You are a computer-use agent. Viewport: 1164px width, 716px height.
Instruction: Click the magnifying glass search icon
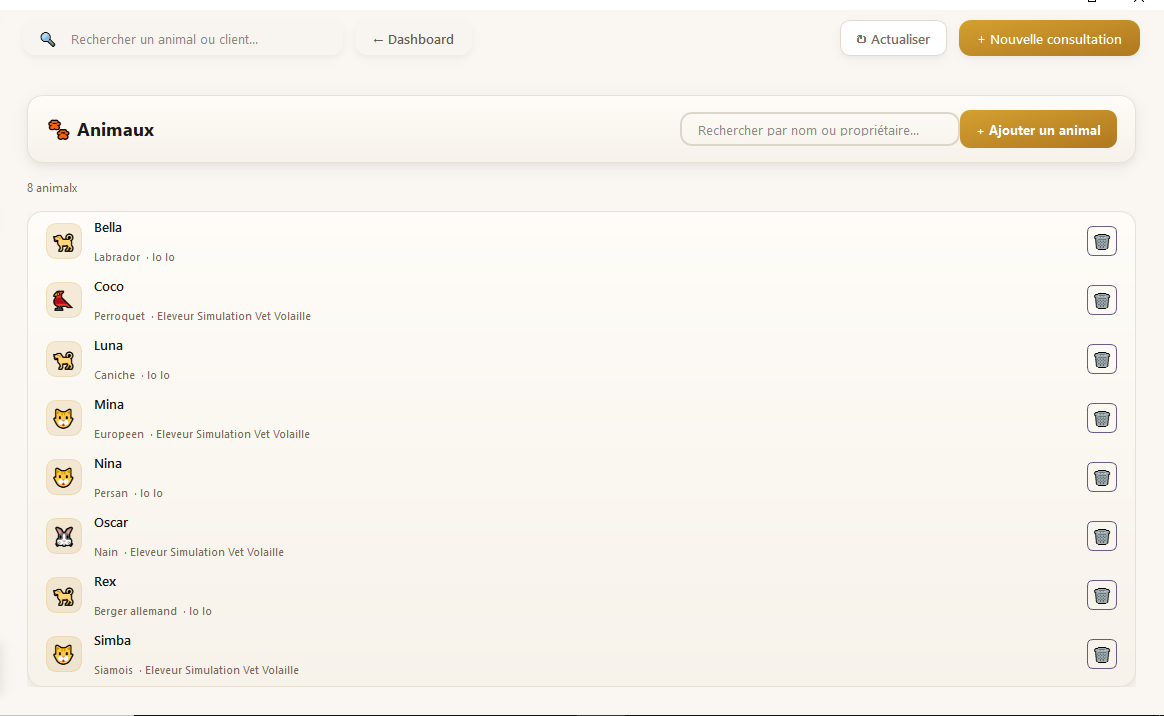pyautogui.click(x=48, y=39)
